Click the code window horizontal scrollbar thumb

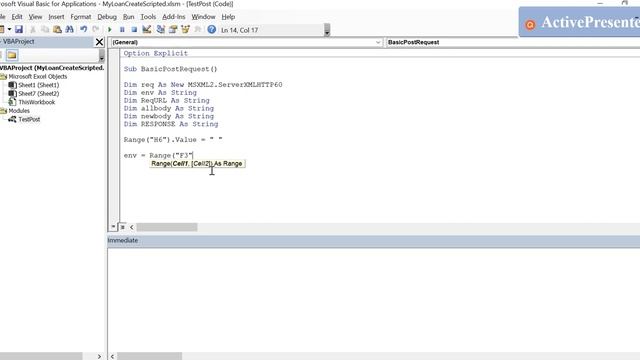(x=167, y=227)
